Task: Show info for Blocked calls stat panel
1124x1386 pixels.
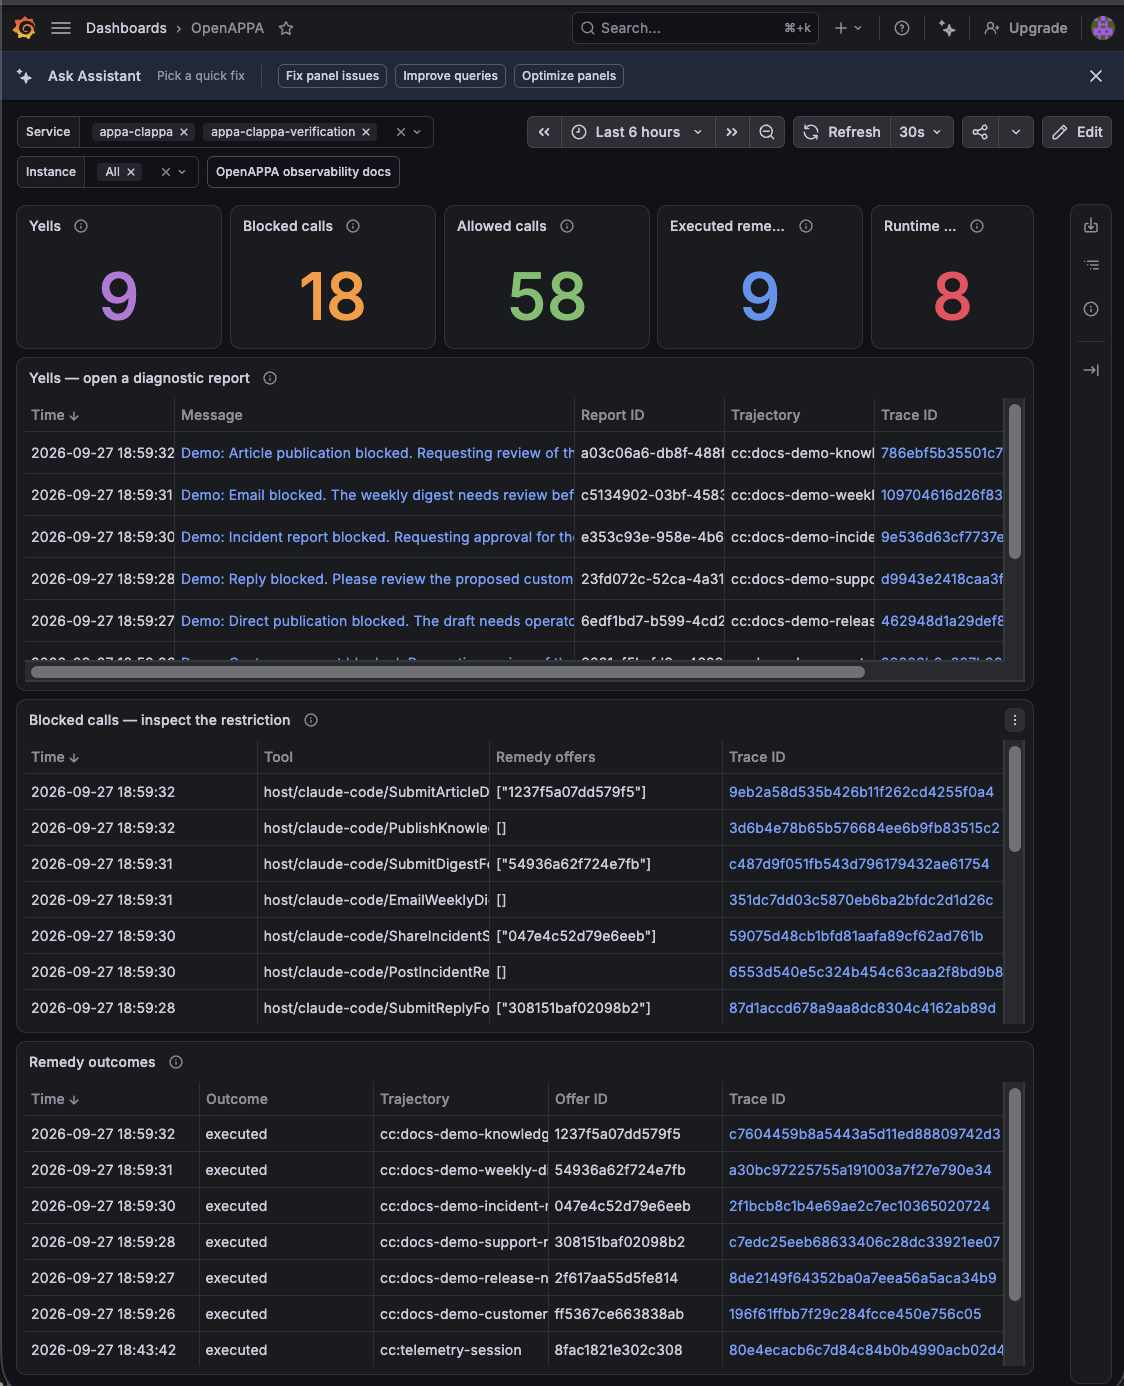Action: (353, 226)
